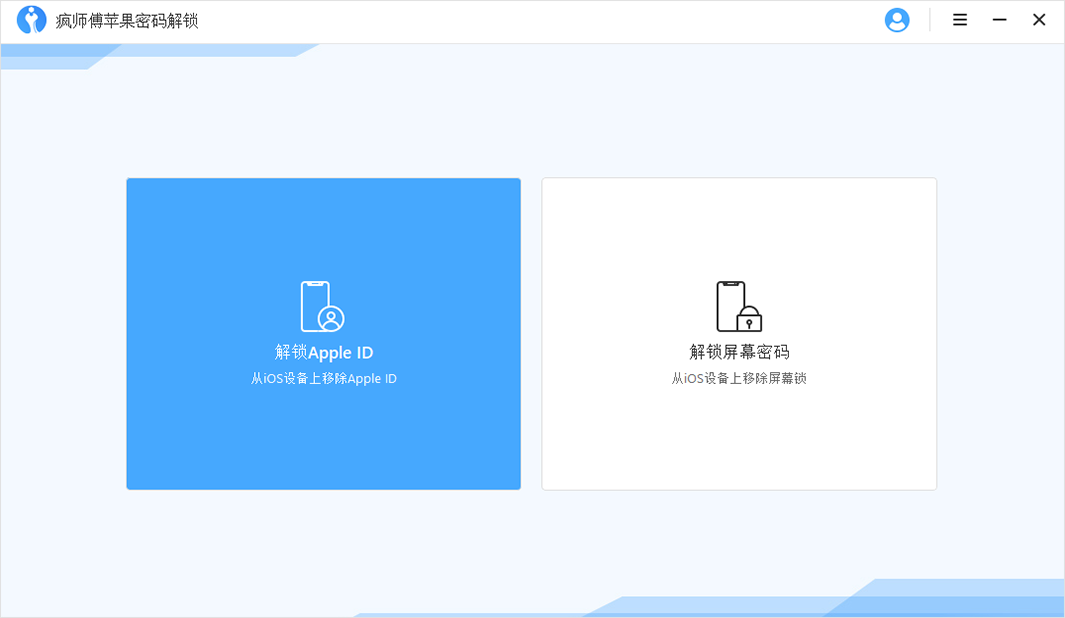The width and height of the screenshot is (1065, 618).
Task: Open the user account avatar icon
Action: point(897,19)
